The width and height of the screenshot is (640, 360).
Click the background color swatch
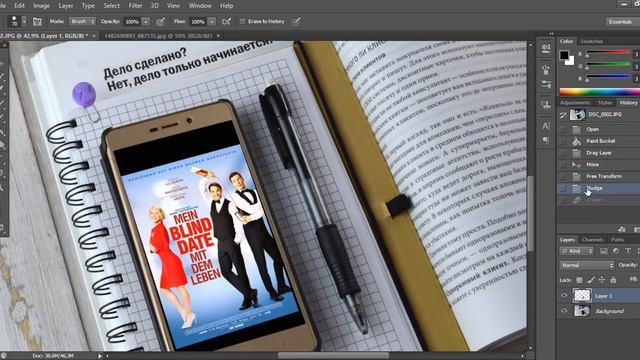(x=570, y=61)
